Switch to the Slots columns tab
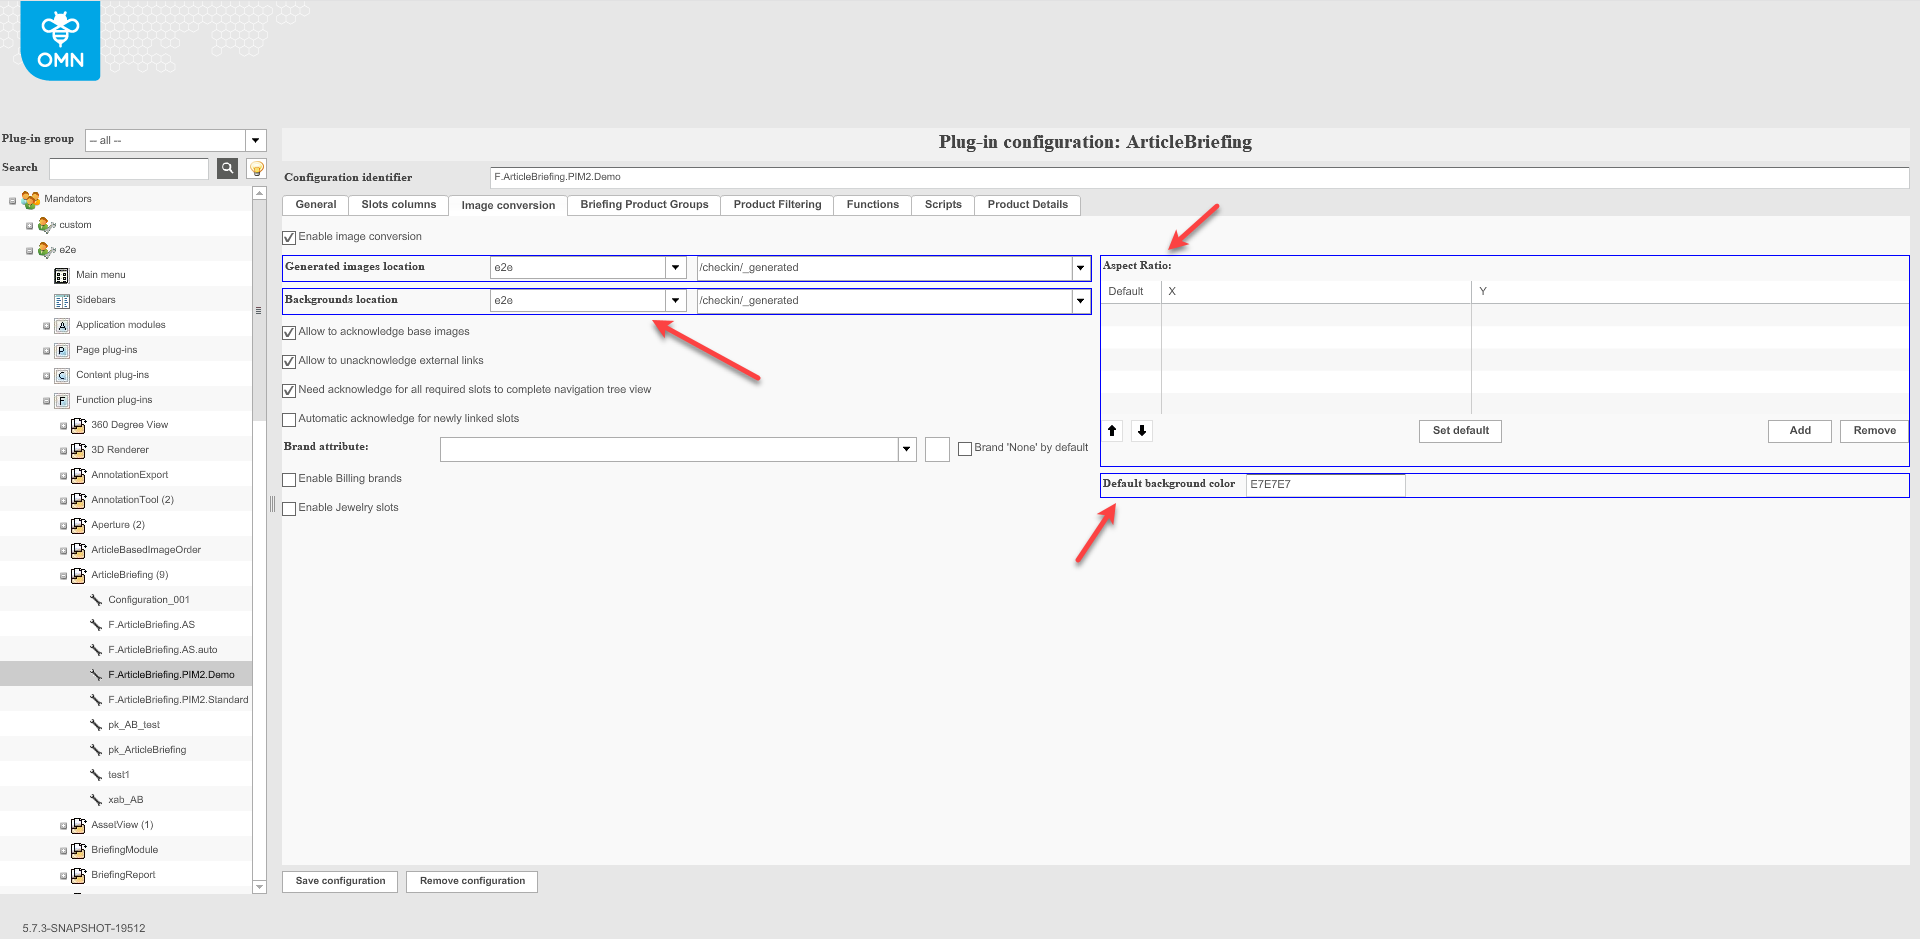This screenshot has width=1920, height=939. (x=398, y=205)
